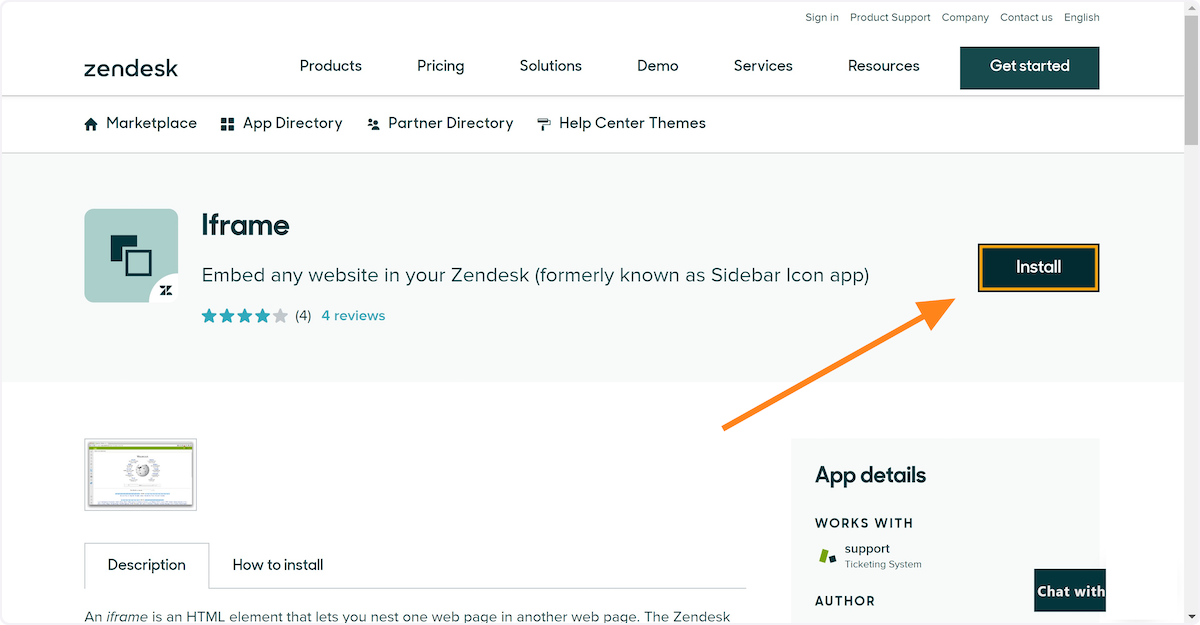
Task: Click the (4) rating count
Action: 303,316
